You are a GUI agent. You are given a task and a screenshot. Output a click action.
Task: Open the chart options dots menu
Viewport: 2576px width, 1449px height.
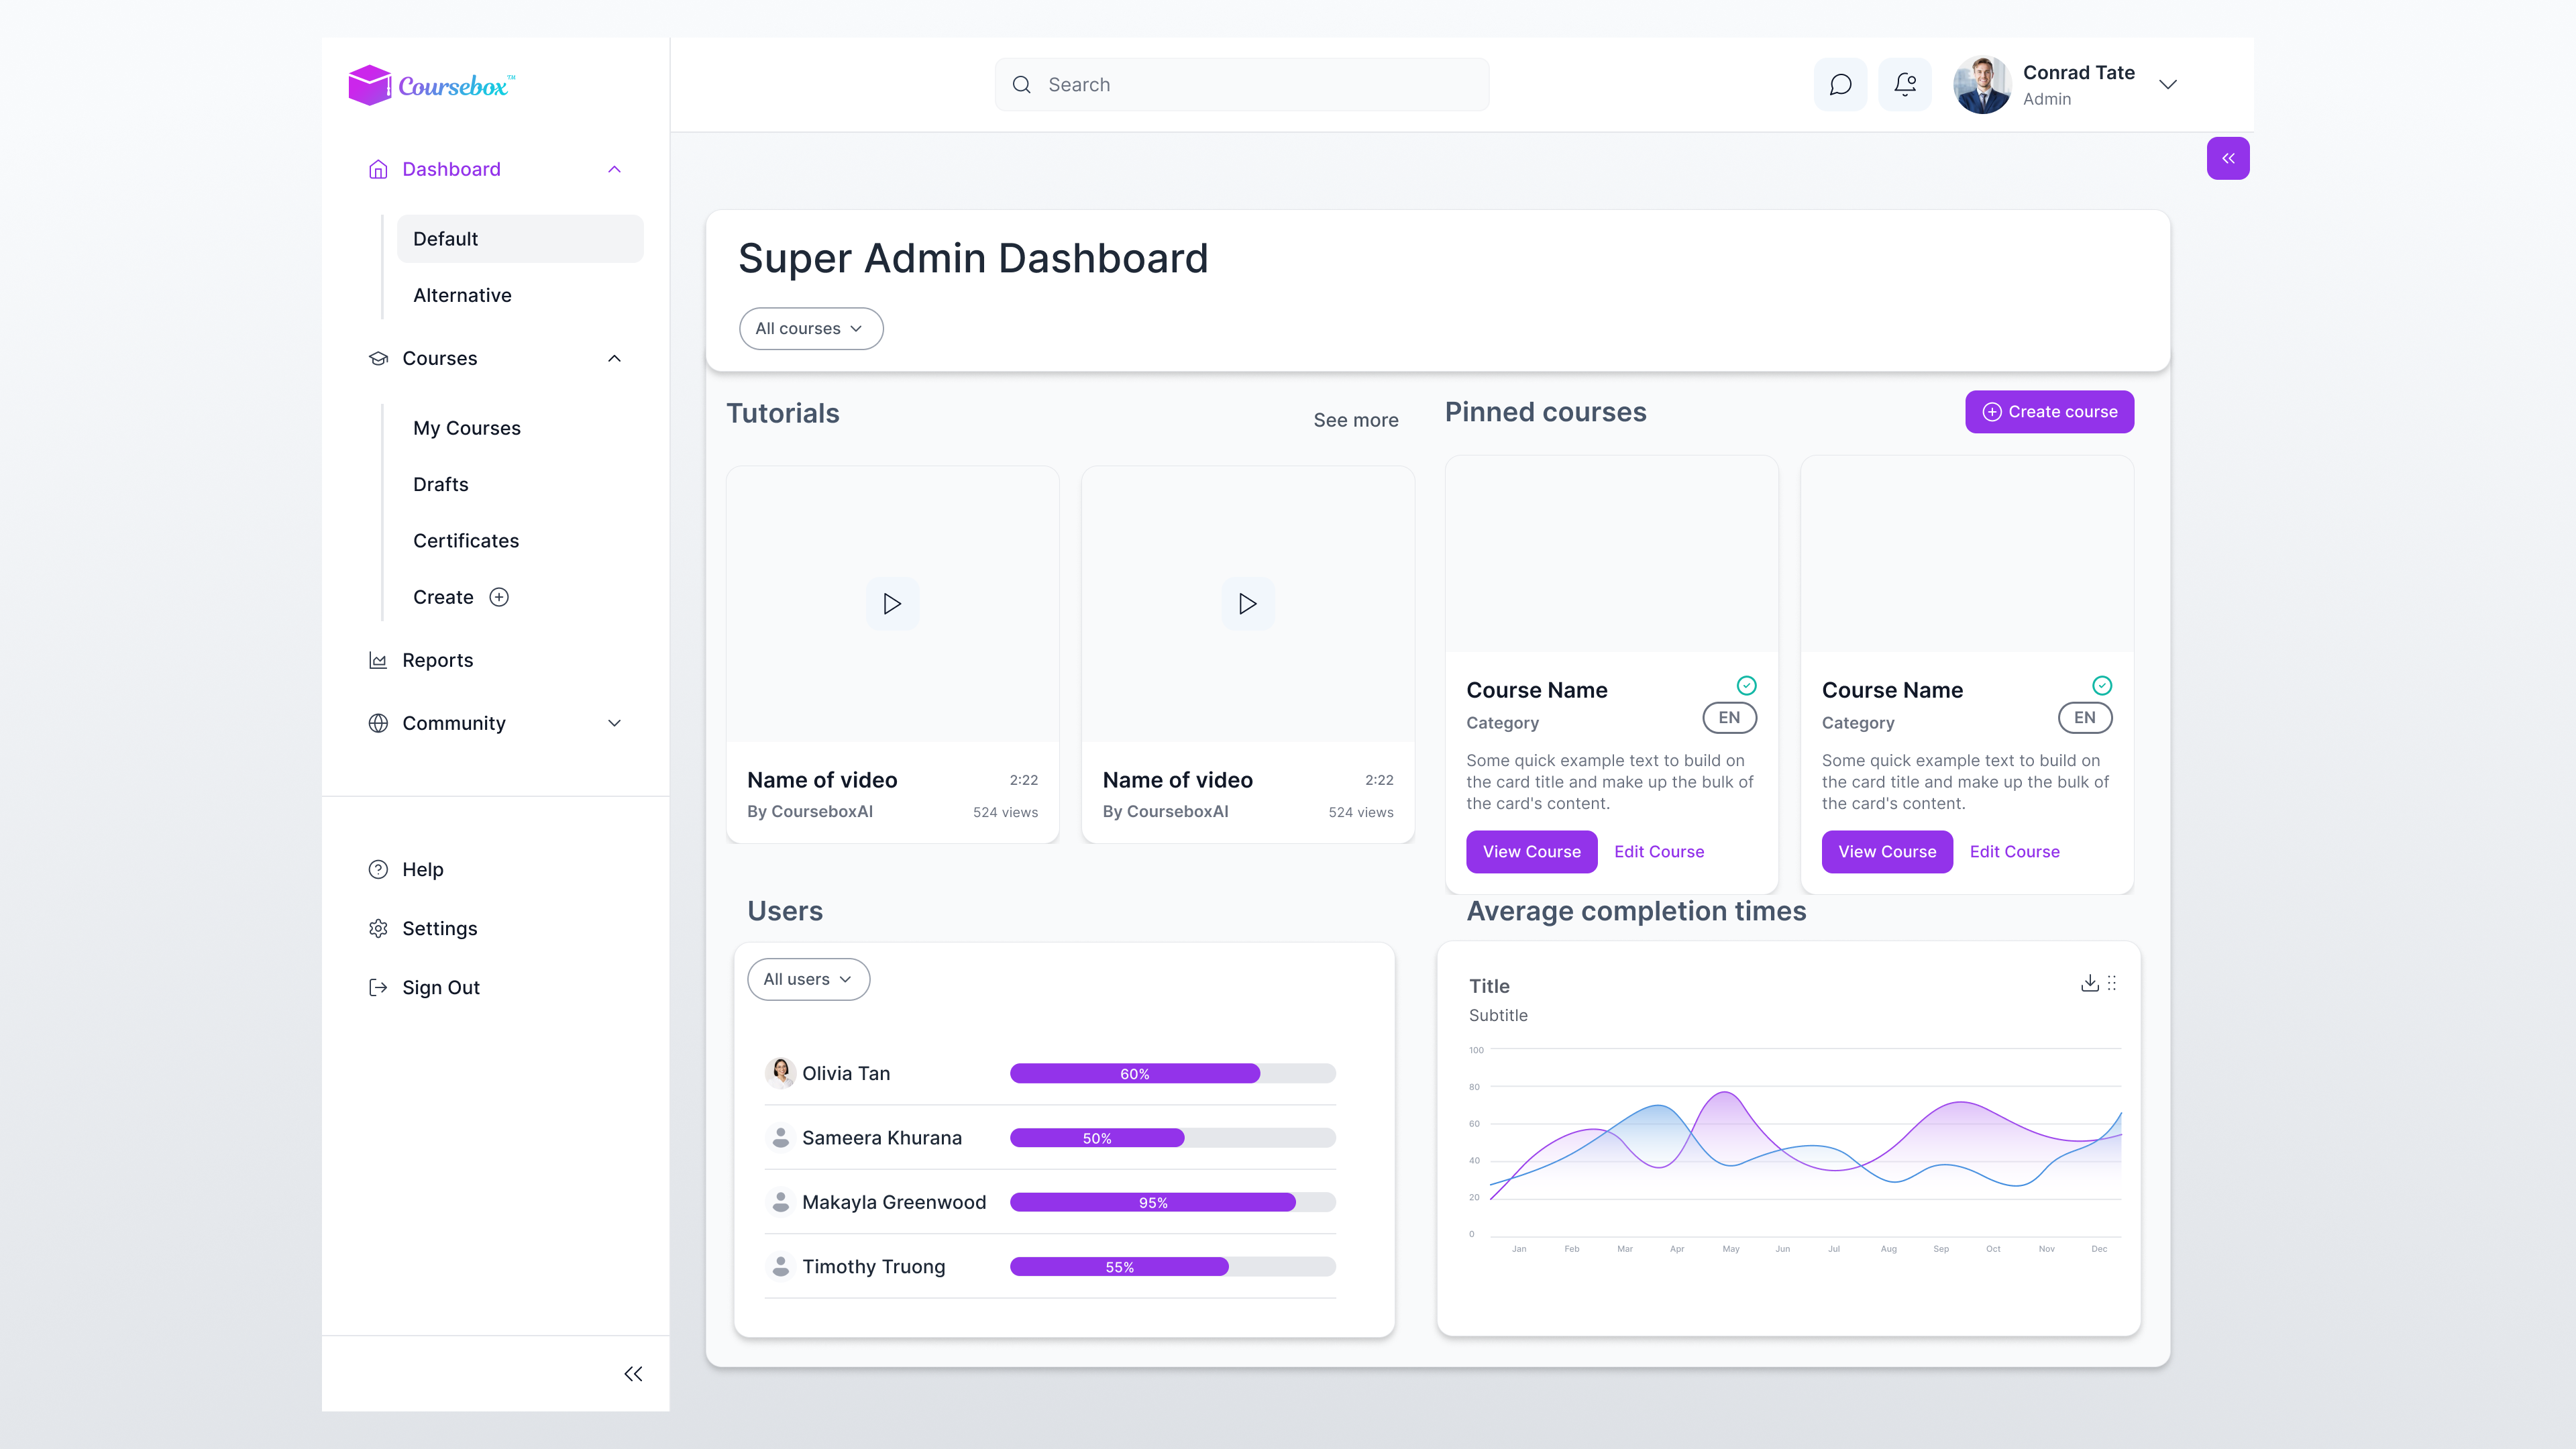tap(2112, 983)
